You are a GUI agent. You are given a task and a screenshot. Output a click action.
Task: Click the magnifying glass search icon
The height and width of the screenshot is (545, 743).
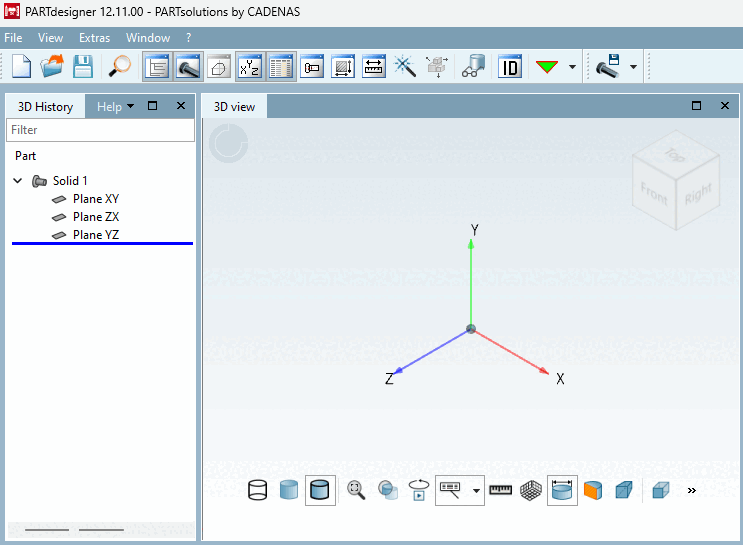(119, 66)
